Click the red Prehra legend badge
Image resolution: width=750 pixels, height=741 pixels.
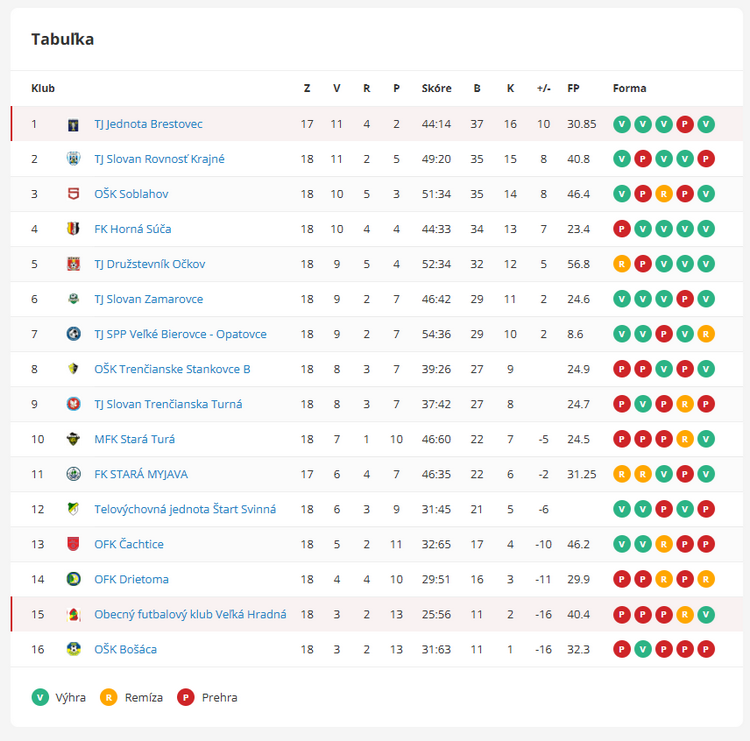185,697
